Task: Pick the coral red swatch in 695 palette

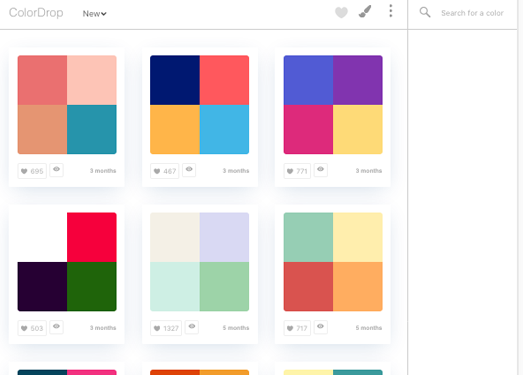Action: click(42, 80)
